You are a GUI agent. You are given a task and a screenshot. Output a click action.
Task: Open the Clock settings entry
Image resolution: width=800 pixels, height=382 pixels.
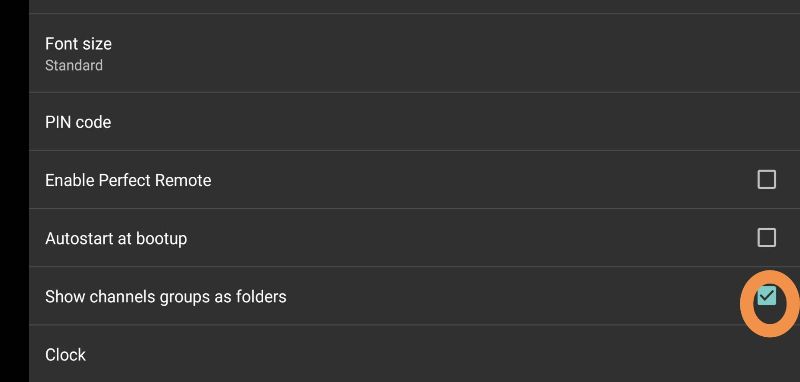(414, 354)
